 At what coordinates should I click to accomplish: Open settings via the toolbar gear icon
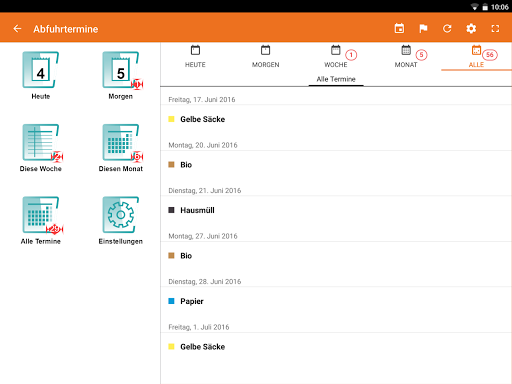(471, 29)
